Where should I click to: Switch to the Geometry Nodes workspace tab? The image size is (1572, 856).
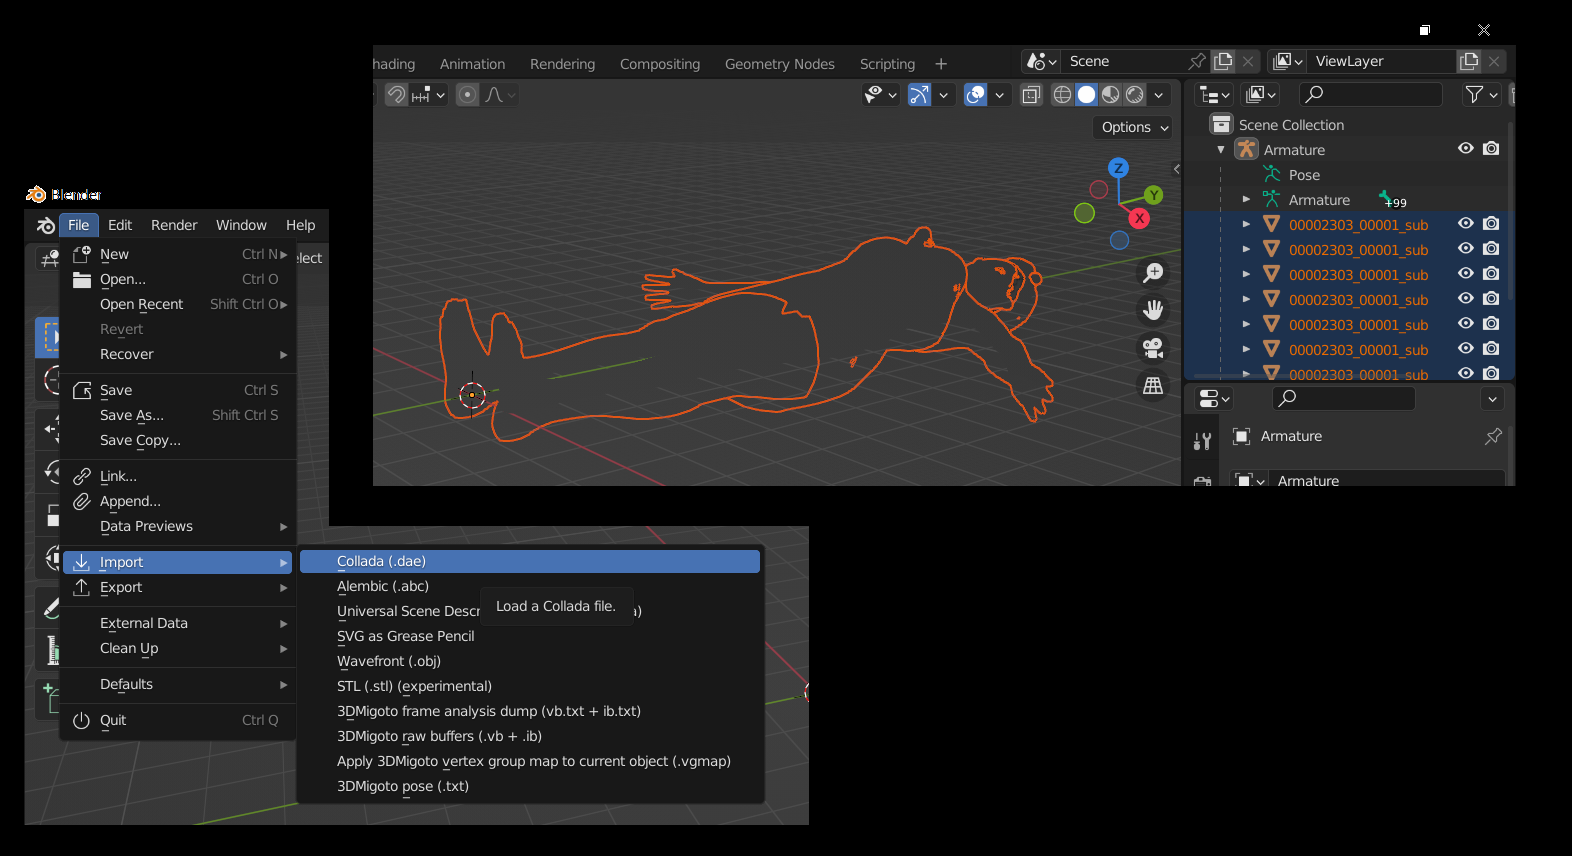pyautogui.click(x=780, y=64)
